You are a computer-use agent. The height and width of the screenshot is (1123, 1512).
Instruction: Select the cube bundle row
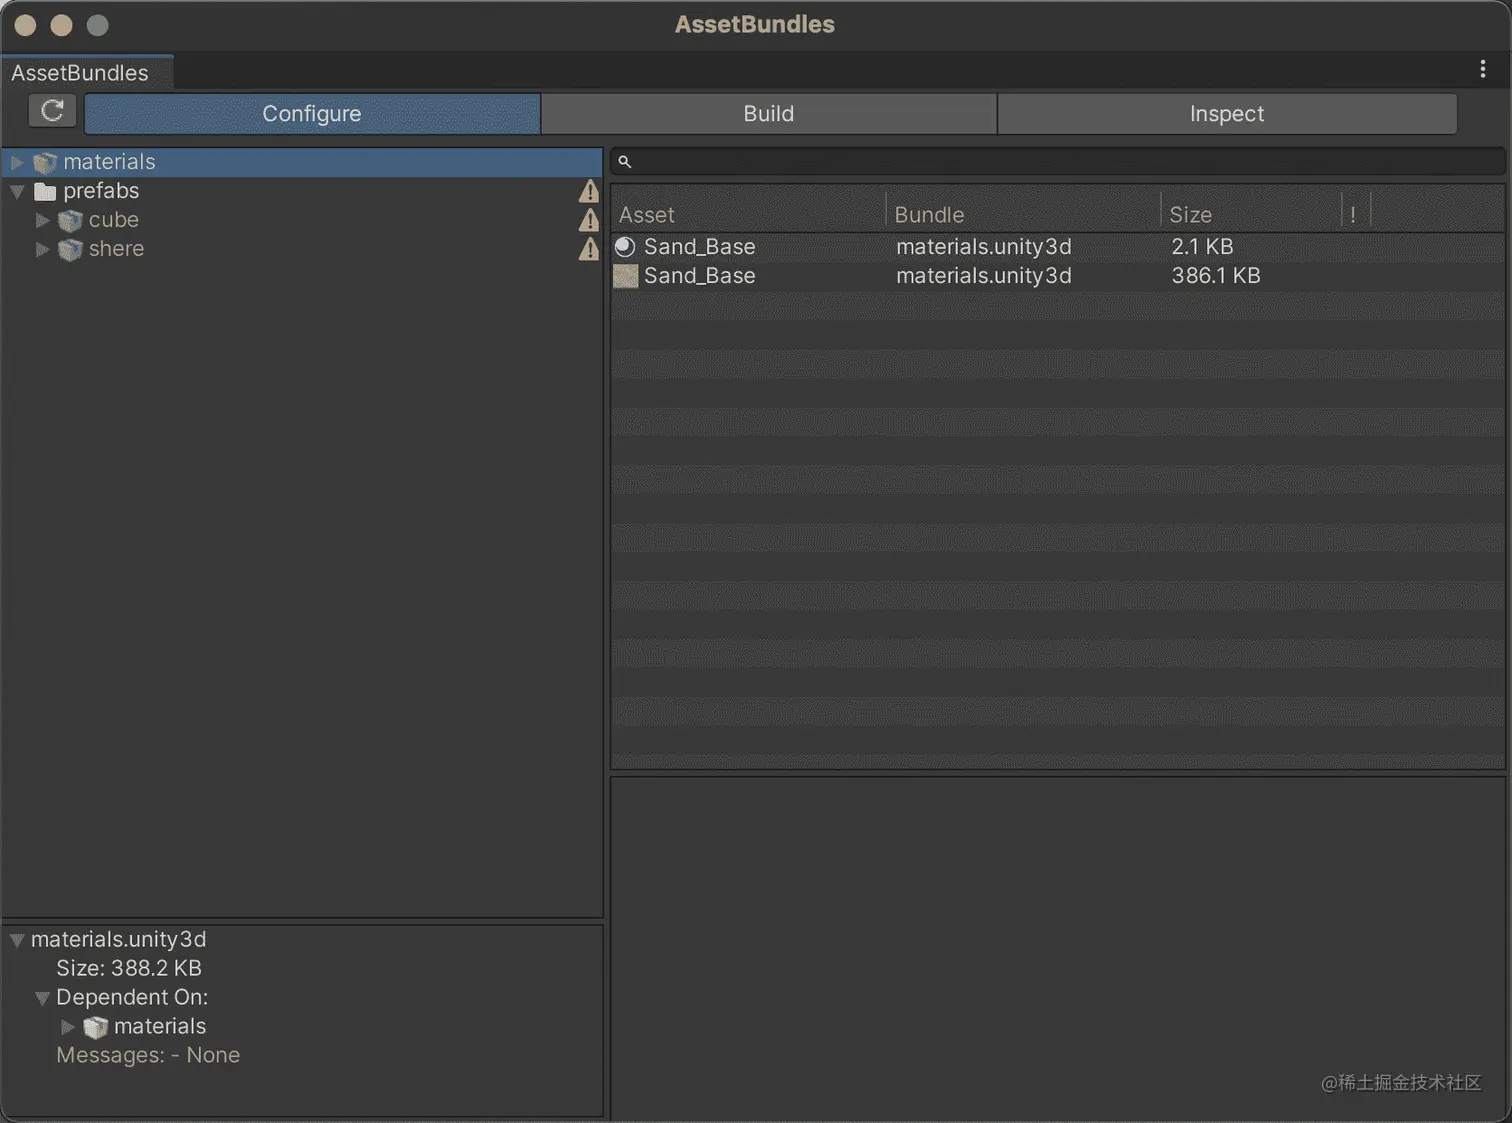[x=302, y=220]
